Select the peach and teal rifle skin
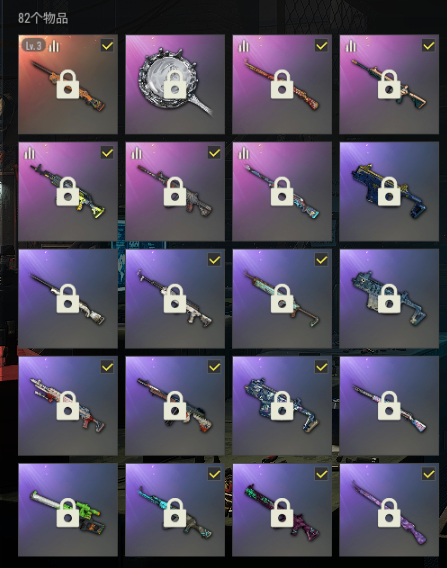Screen dimensions: 447x568 [x=389, y=84]
